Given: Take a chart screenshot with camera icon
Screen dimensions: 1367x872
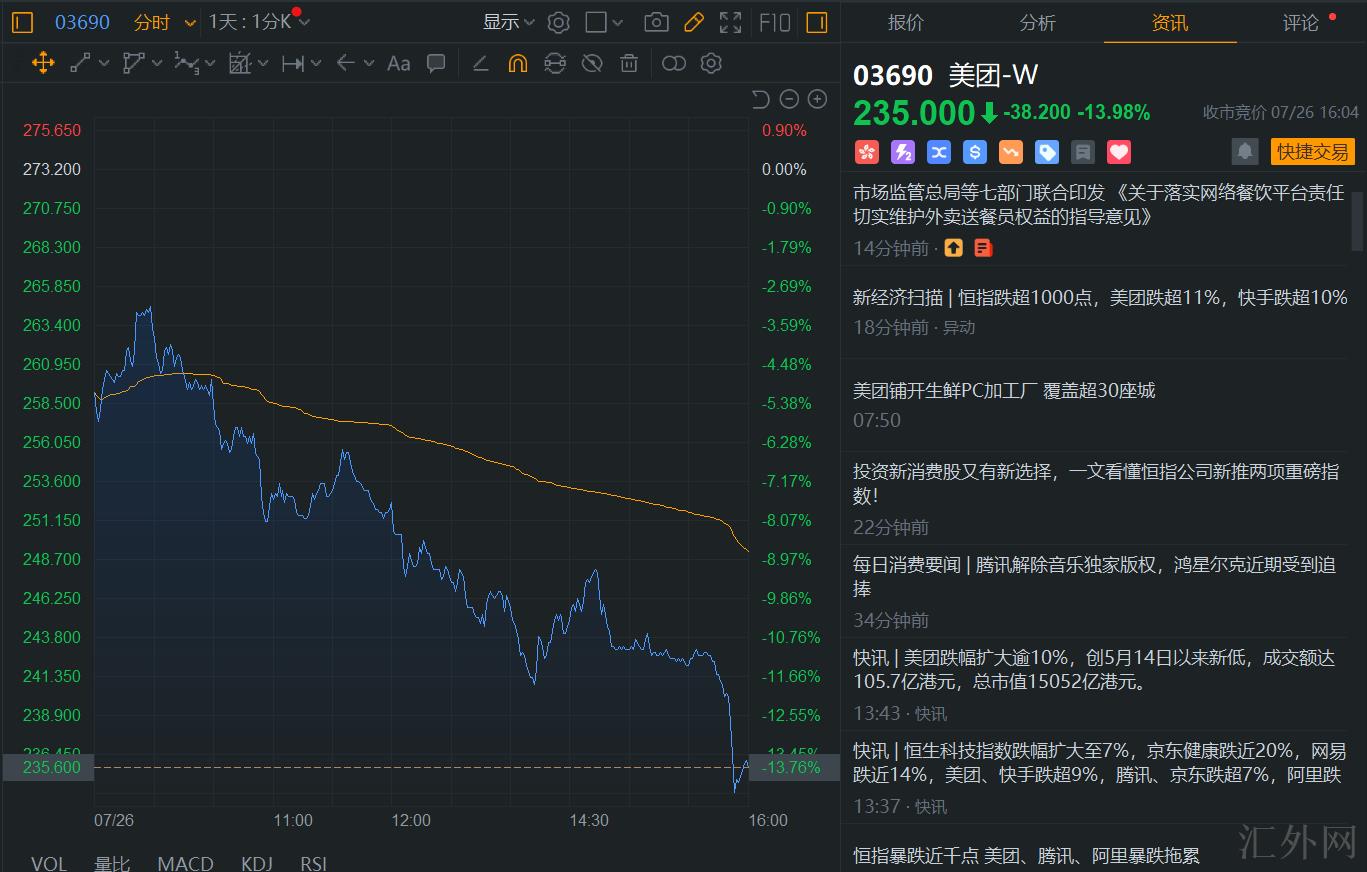Looking at the screenshot, I should [656, 22].
